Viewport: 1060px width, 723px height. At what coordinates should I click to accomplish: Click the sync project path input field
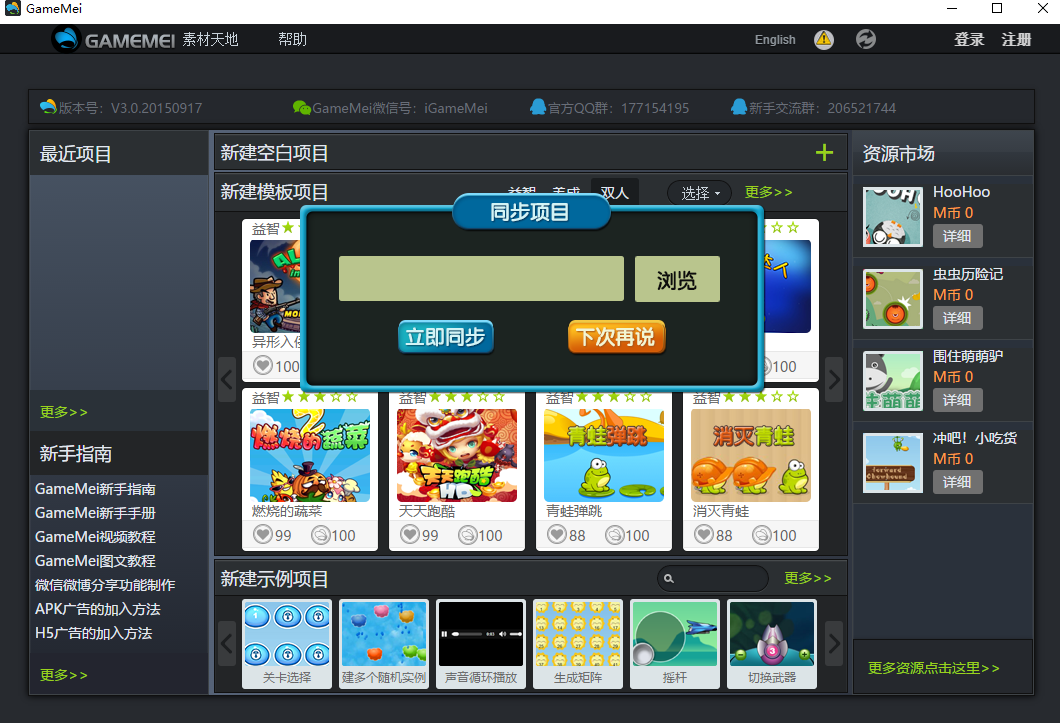tap(481, 279)
